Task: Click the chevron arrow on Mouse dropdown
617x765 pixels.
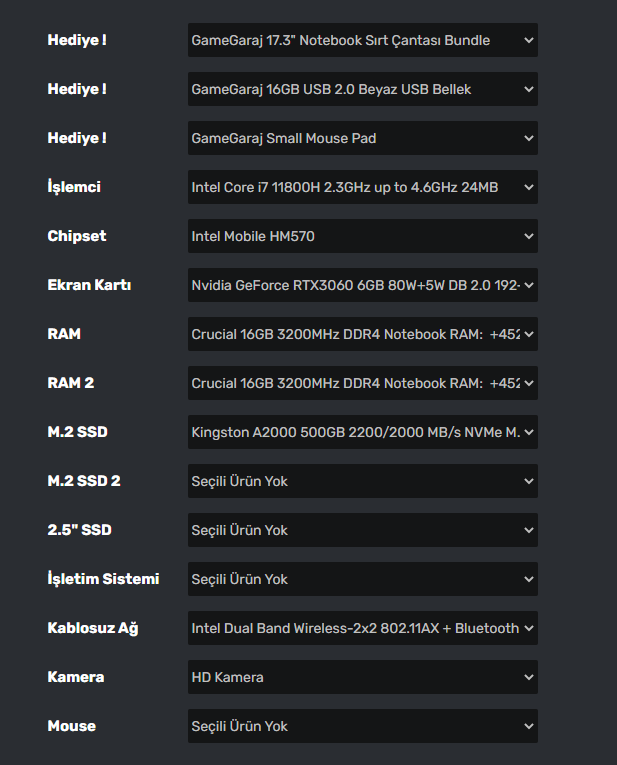Action: point(529,726)
